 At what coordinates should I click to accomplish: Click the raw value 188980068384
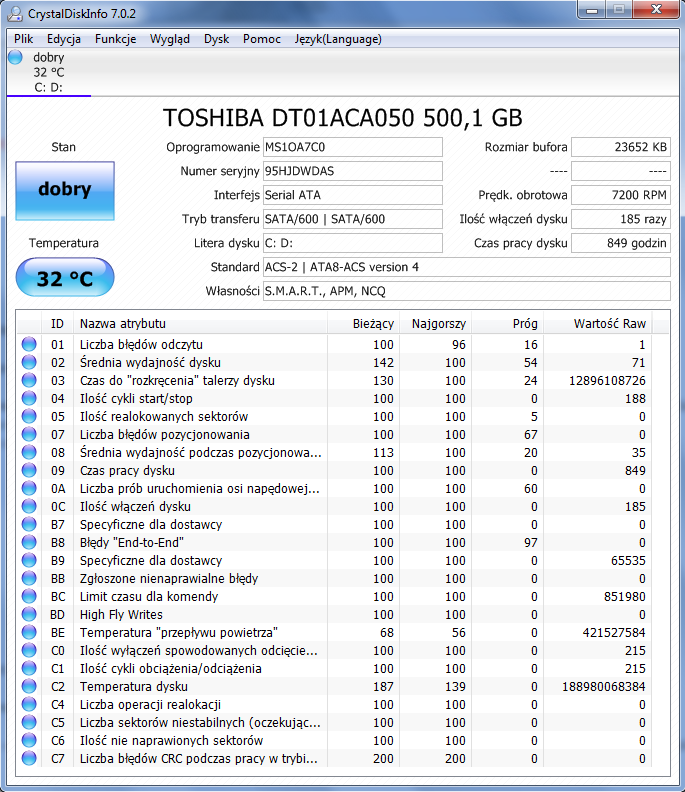click(x=604, y=686)
